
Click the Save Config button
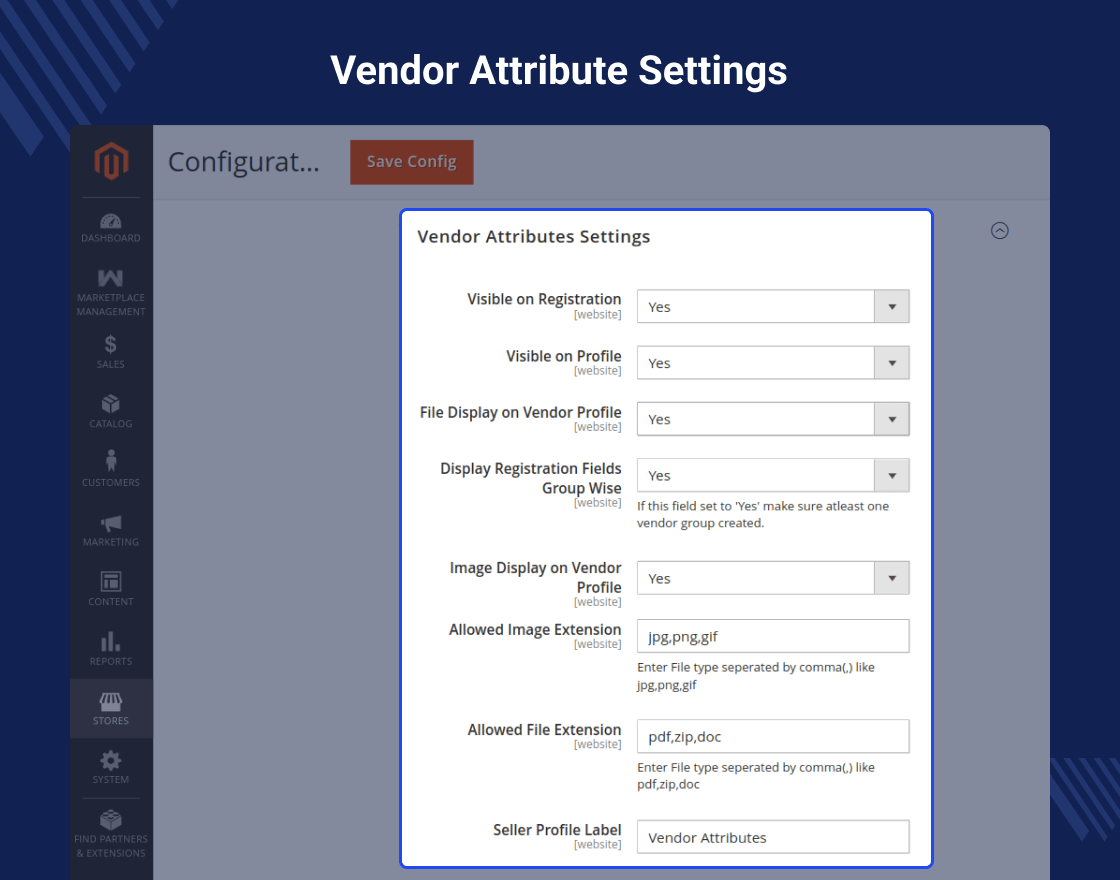(x=411, y=162)
